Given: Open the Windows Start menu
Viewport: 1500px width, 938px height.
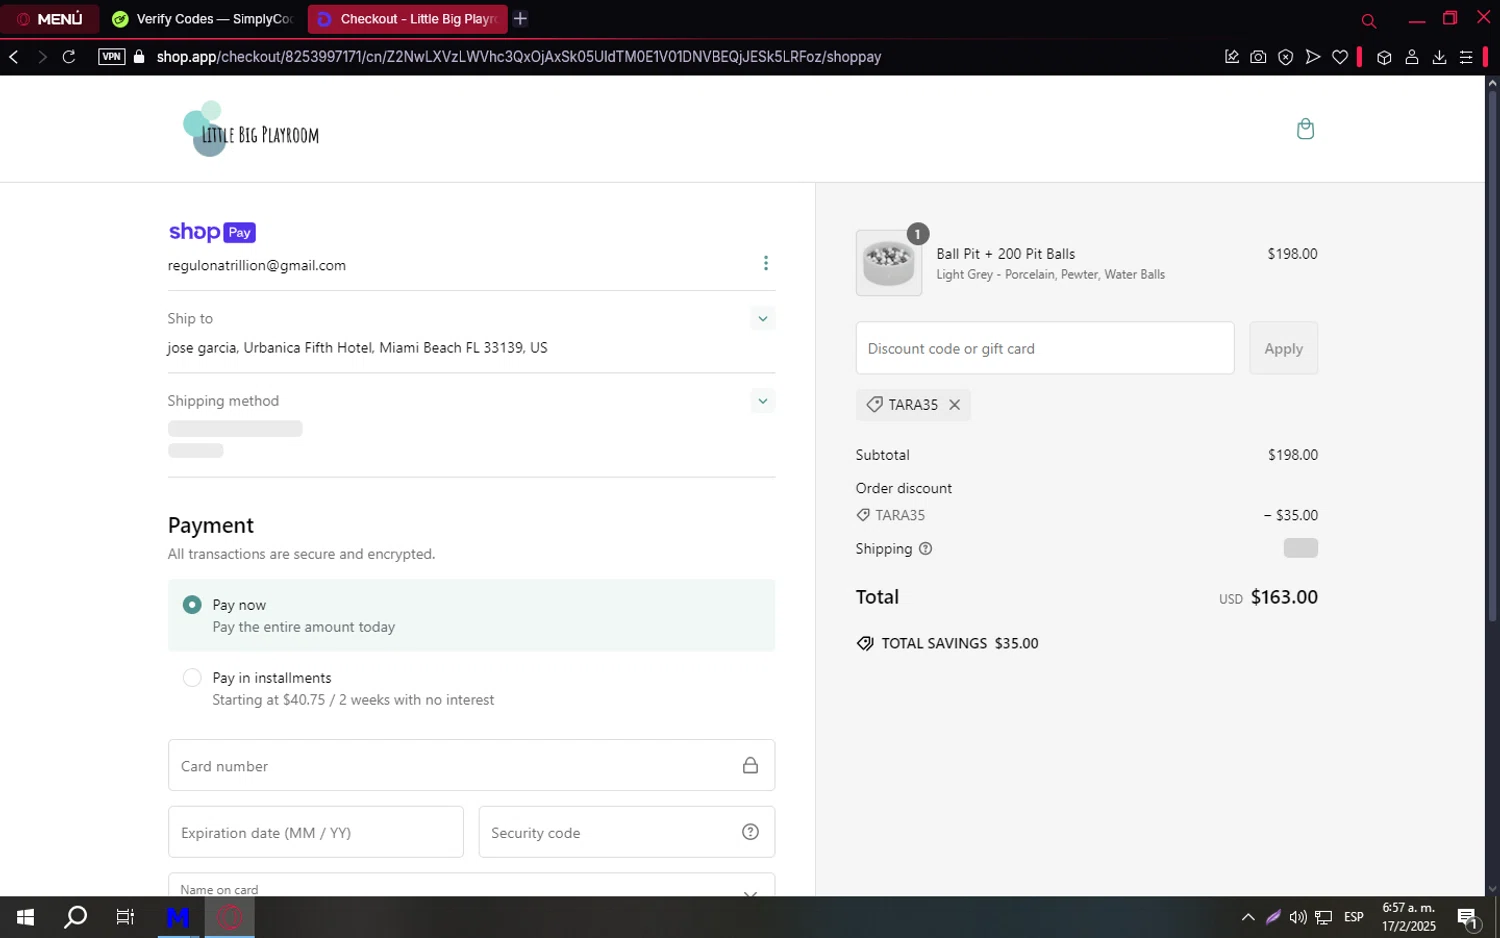Looking at the screenshot, I should (26, 917).
